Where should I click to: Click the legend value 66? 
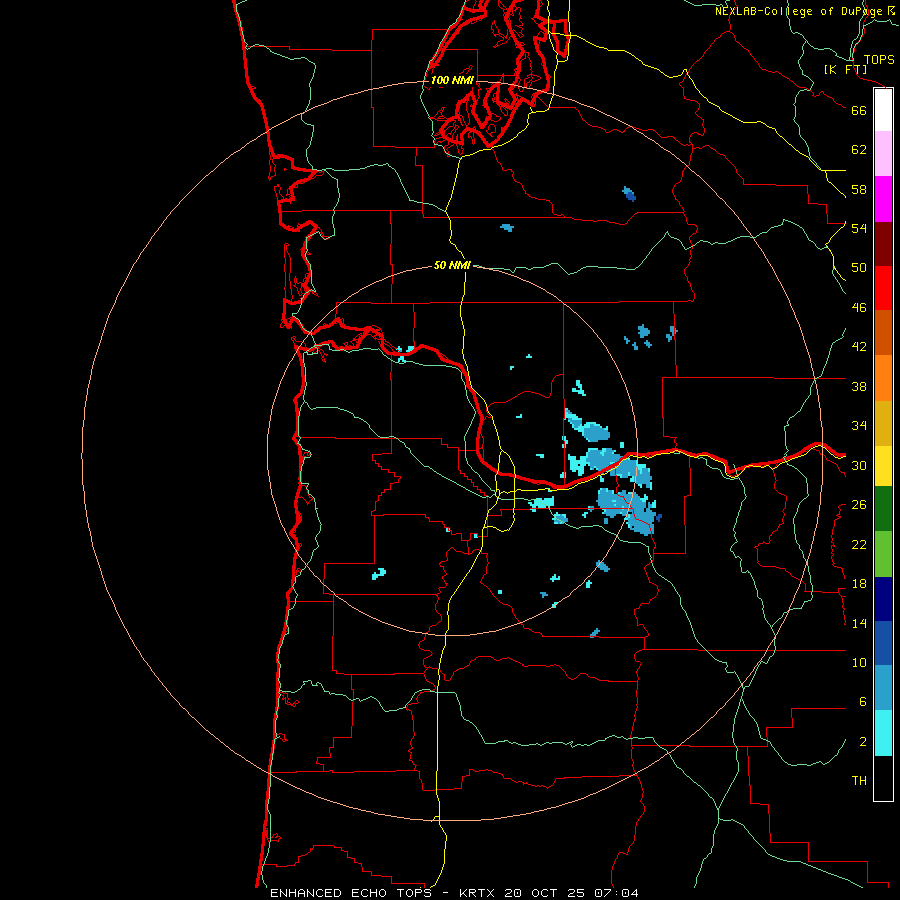point(859,110)
